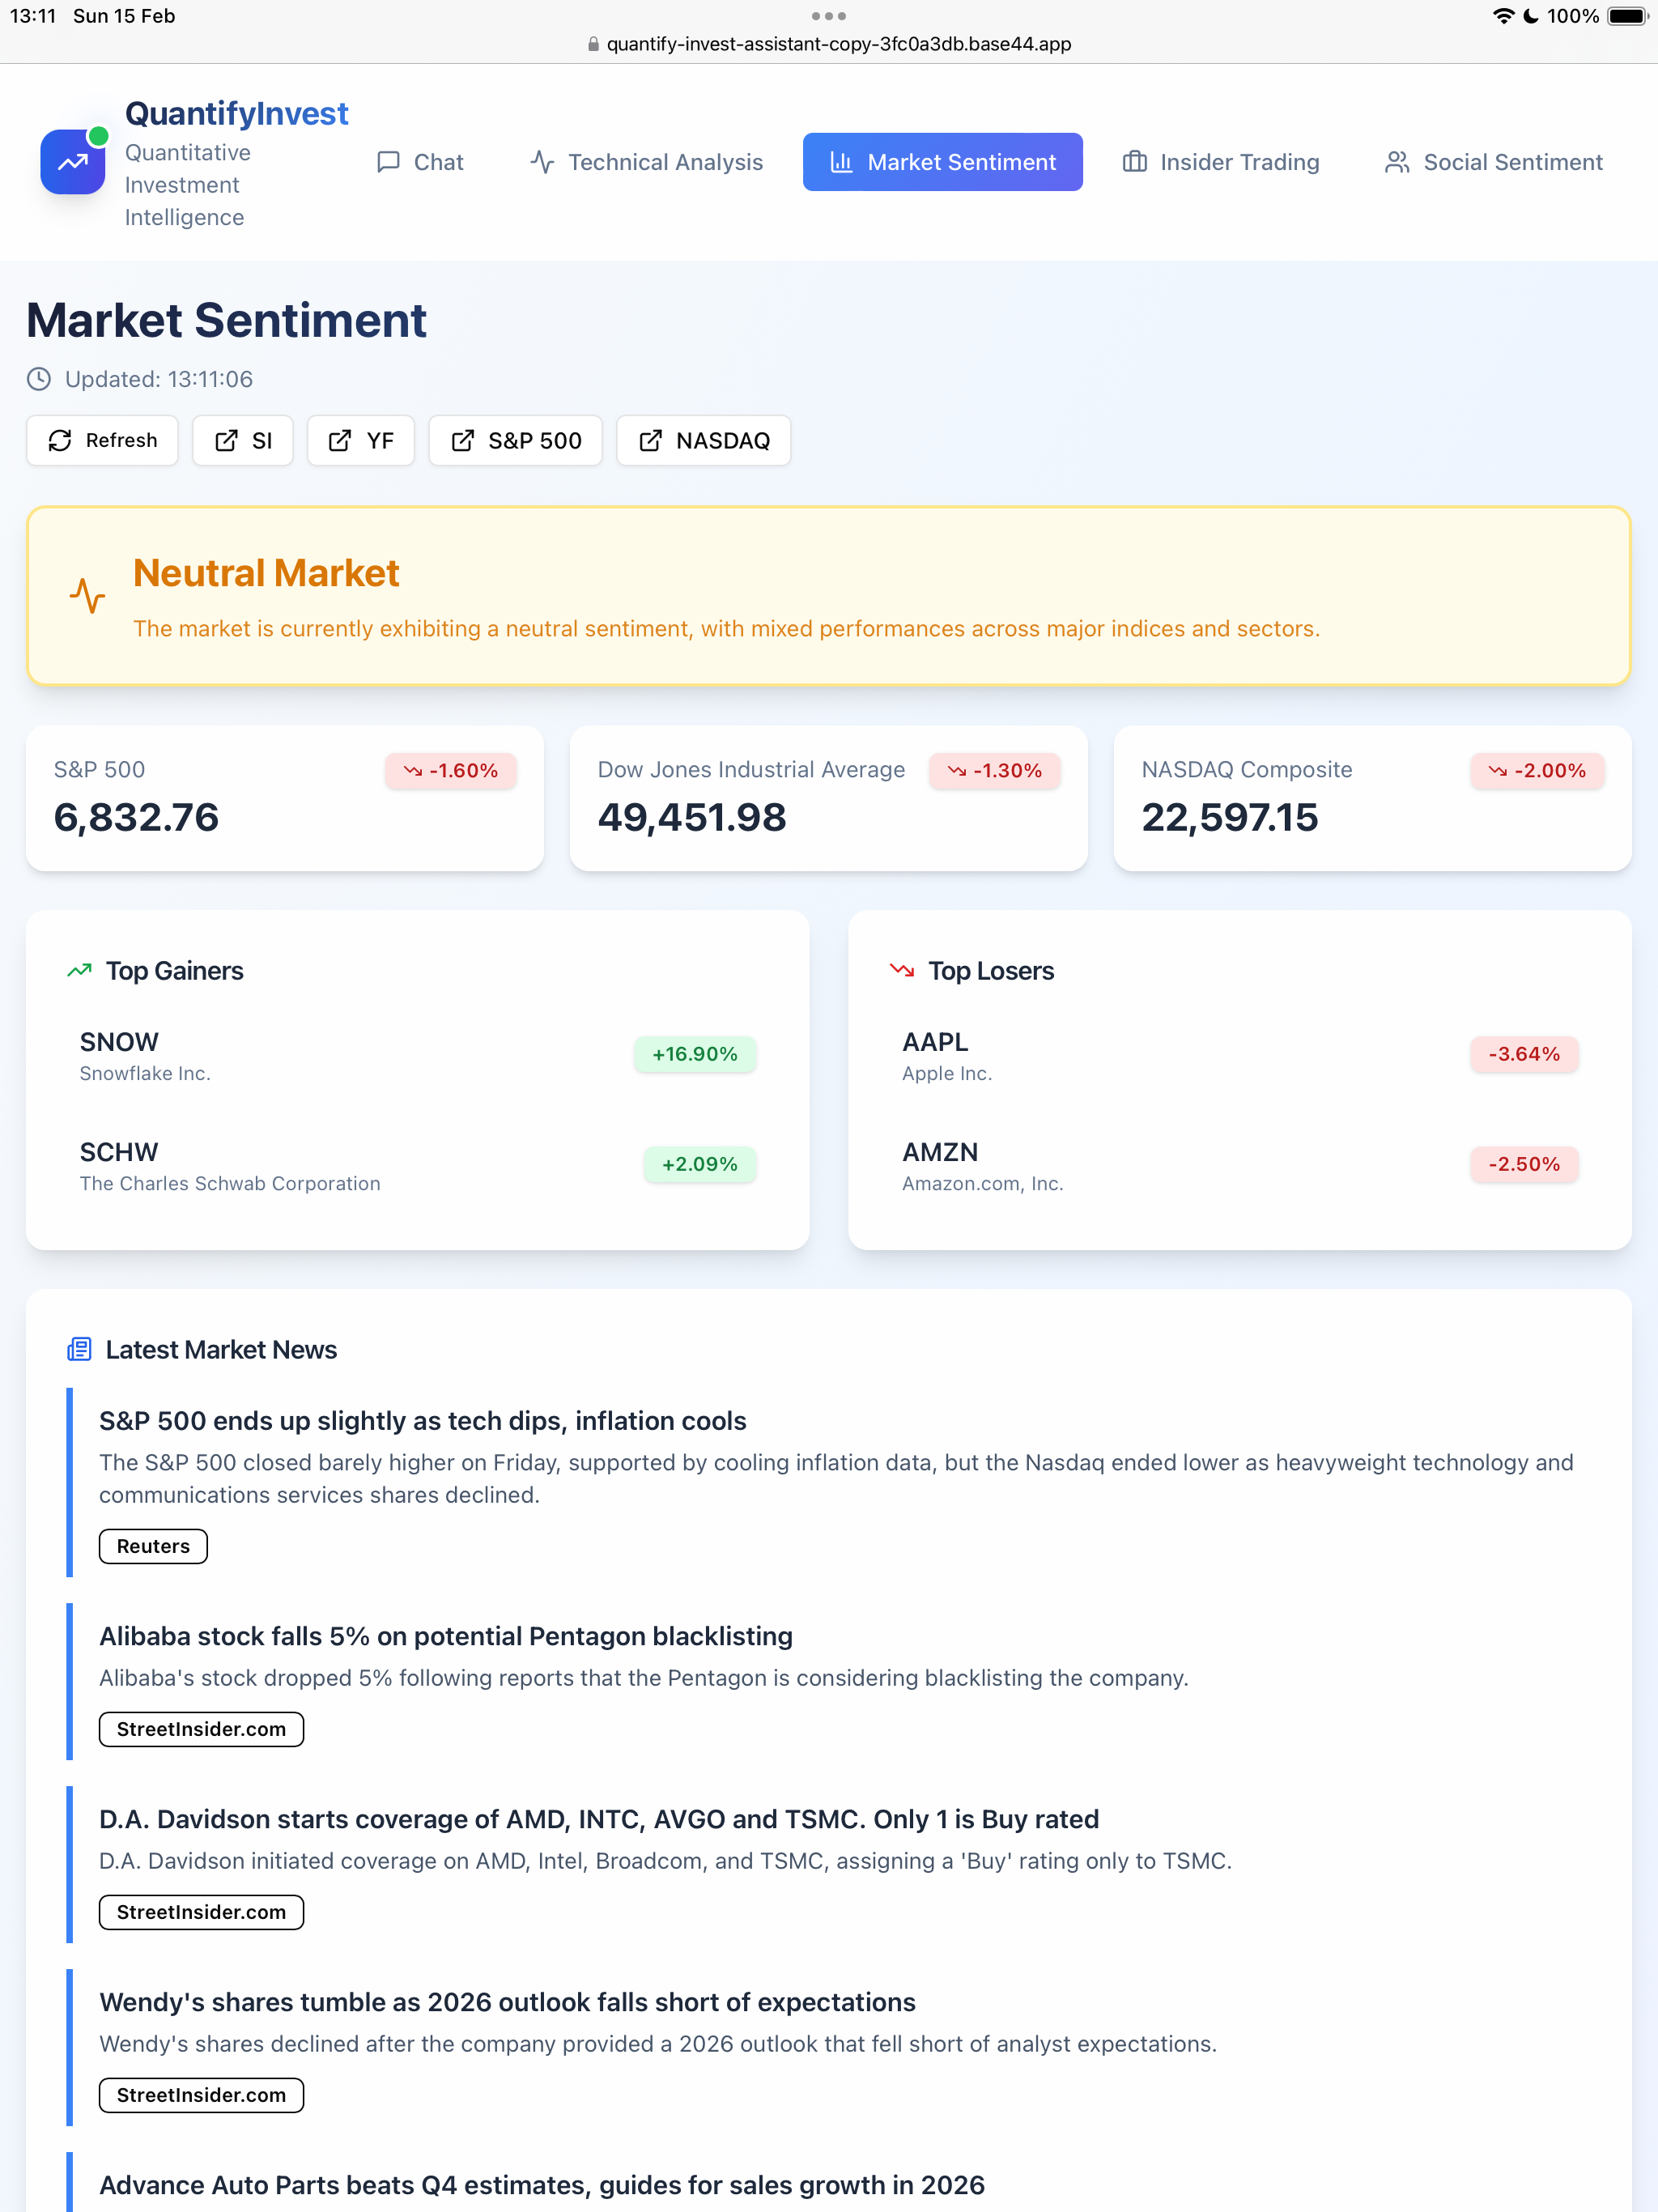Click the newspaper icon by Latest Market News
This screenshot has width=1658, height=2212.
click(79, 1349)
